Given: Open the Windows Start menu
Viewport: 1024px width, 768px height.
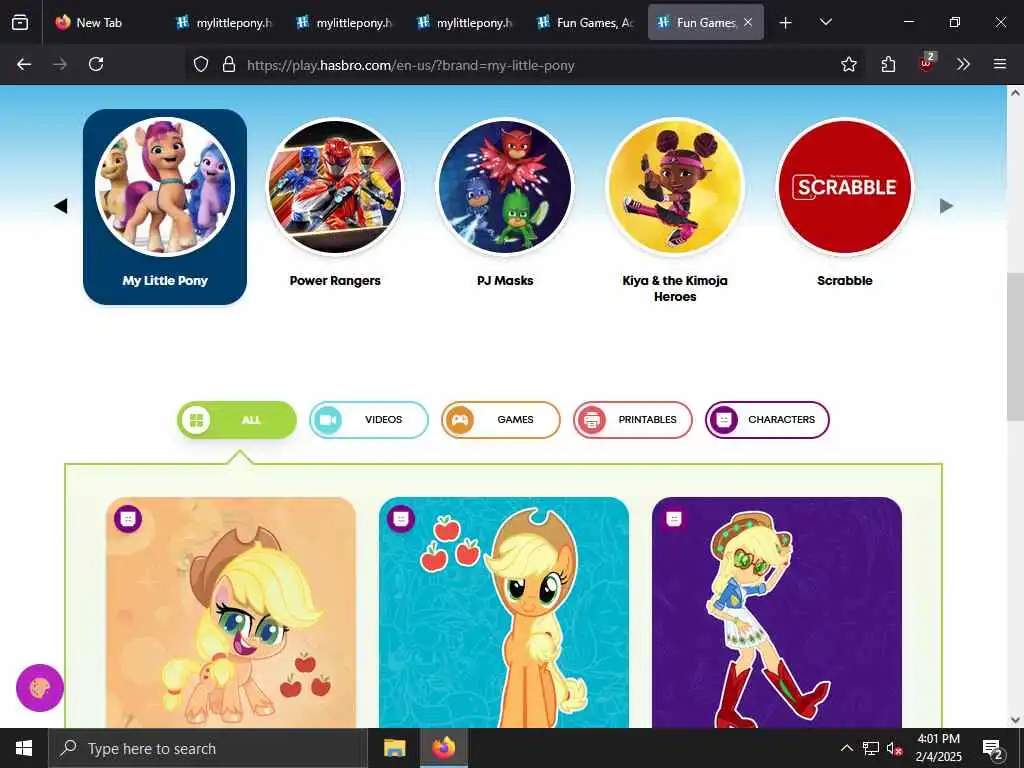Looking at the screenshot, I should [24, 748].
